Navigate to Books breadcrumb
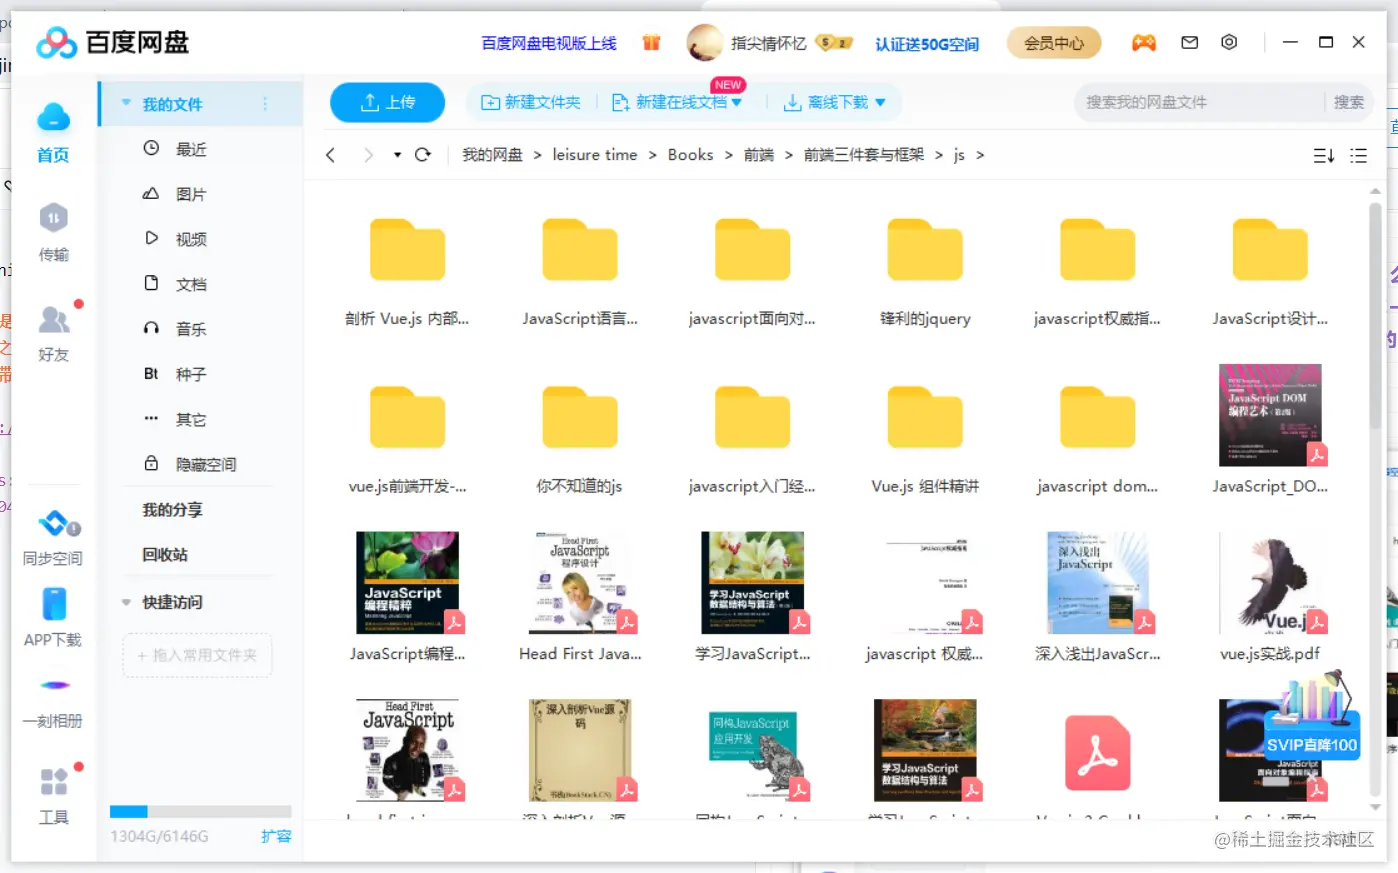 691,155
